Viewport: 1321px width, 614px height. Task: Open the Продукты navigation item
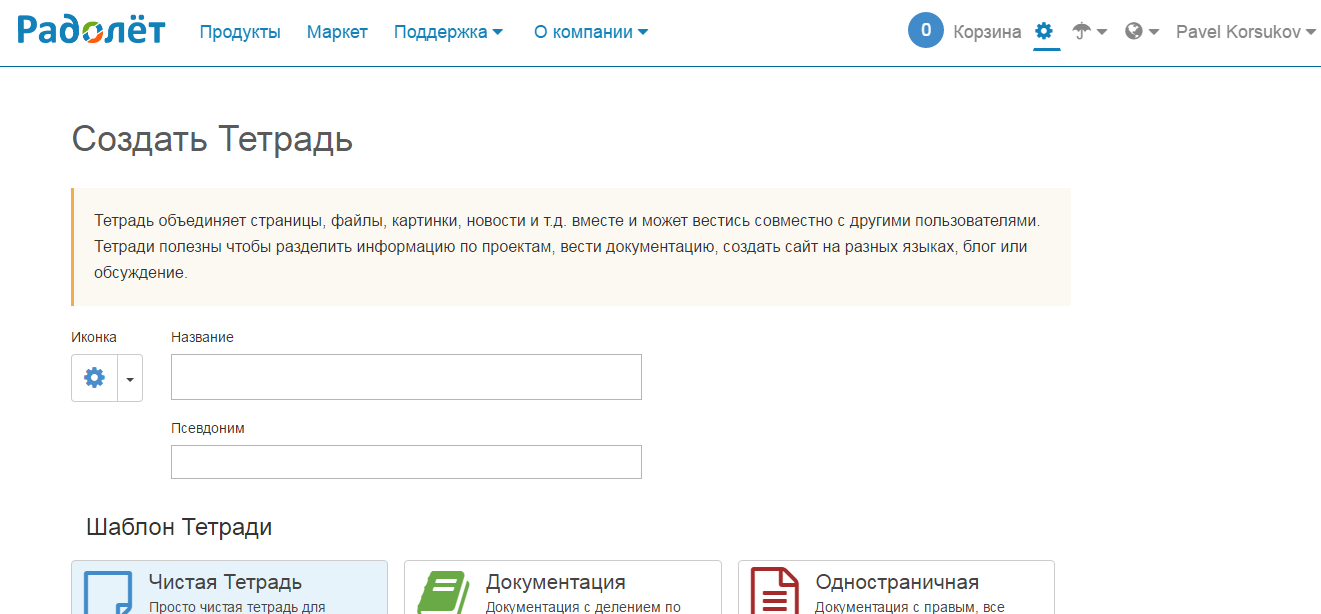[240, 31]
